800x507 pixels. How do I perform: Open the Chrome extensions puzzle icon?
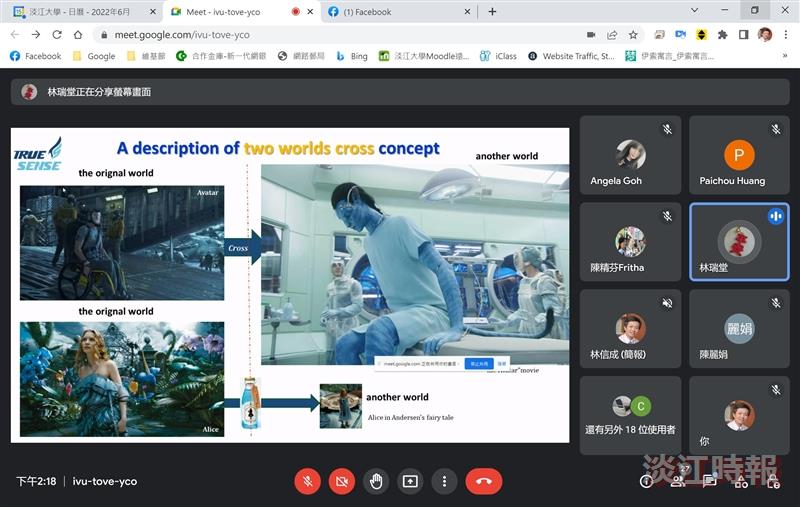pyautogui.click(x=722, y=35)
